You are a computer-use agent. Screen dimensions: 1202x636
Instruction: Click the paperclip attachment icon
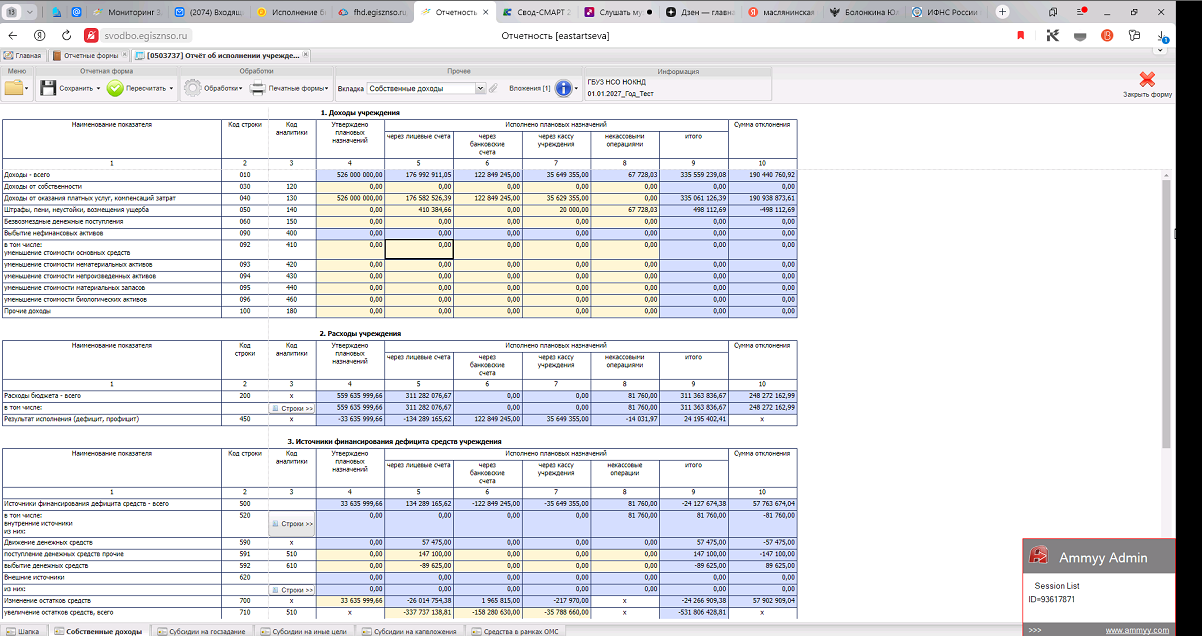pyautogui.click(x=493, y=88)
